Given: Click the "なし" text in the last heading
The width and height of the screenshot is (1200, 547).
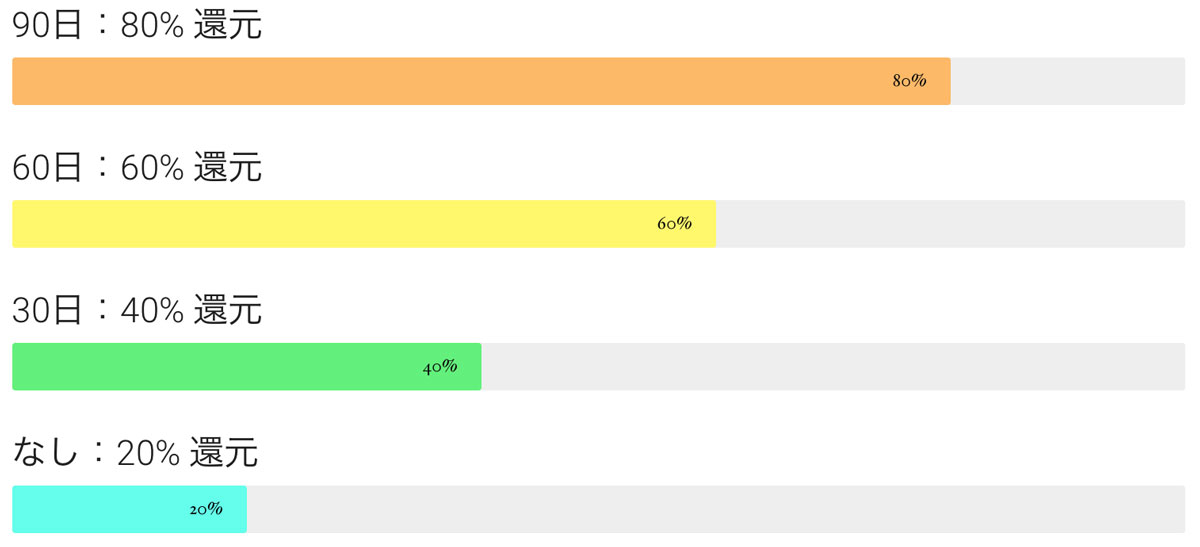Looking at the screenshot, I should point(45,454).
